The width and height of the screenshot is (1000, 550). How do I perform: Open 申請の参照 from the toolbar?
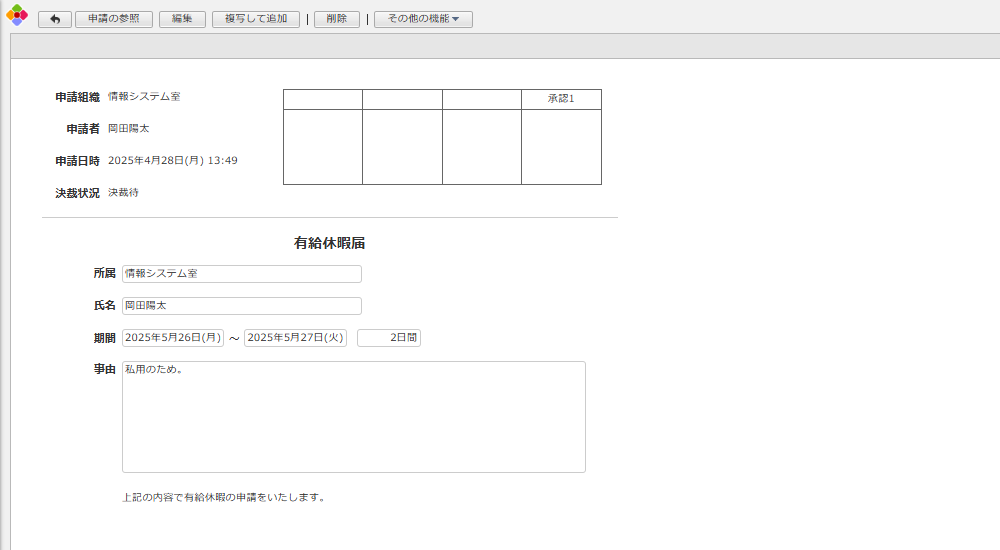click(x=113, y=20)
